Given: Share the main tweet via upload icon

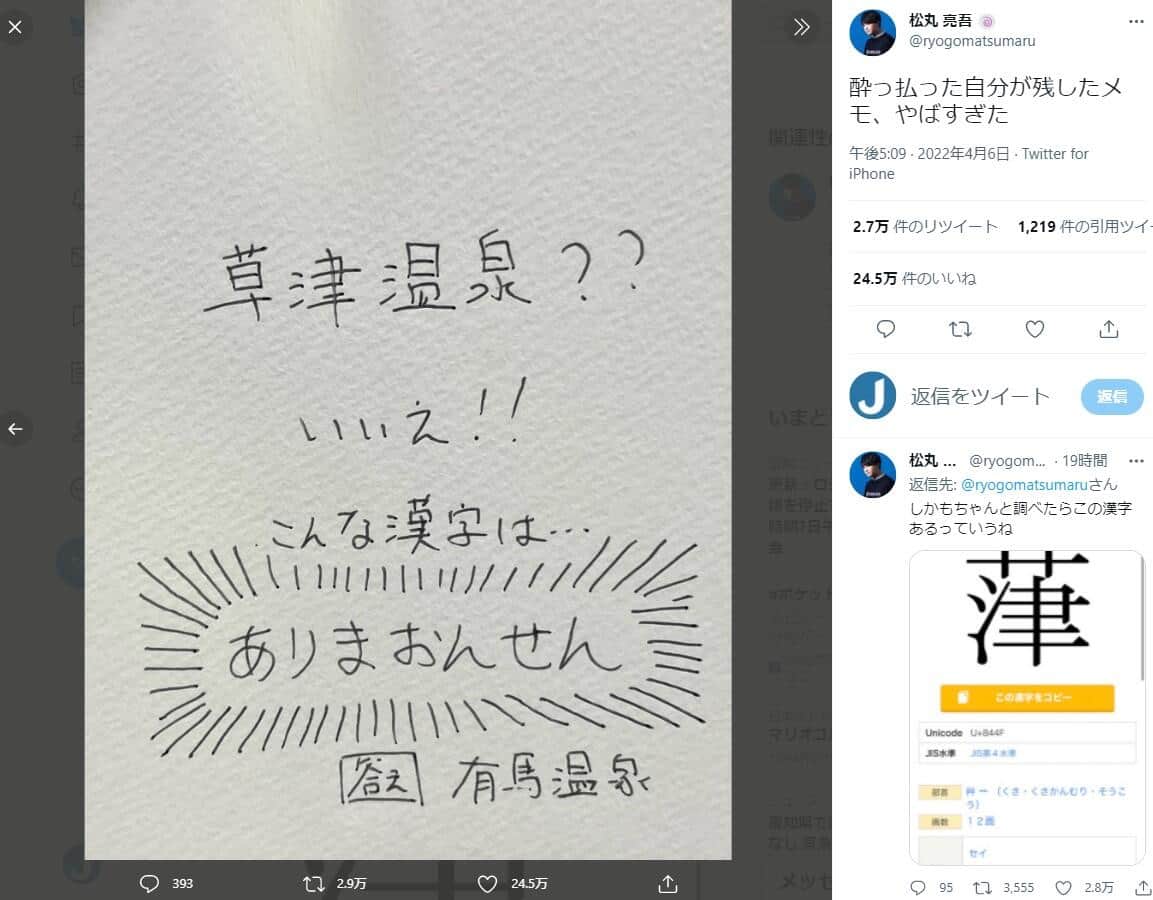Looking at the screenshot, I should 1109,329.
